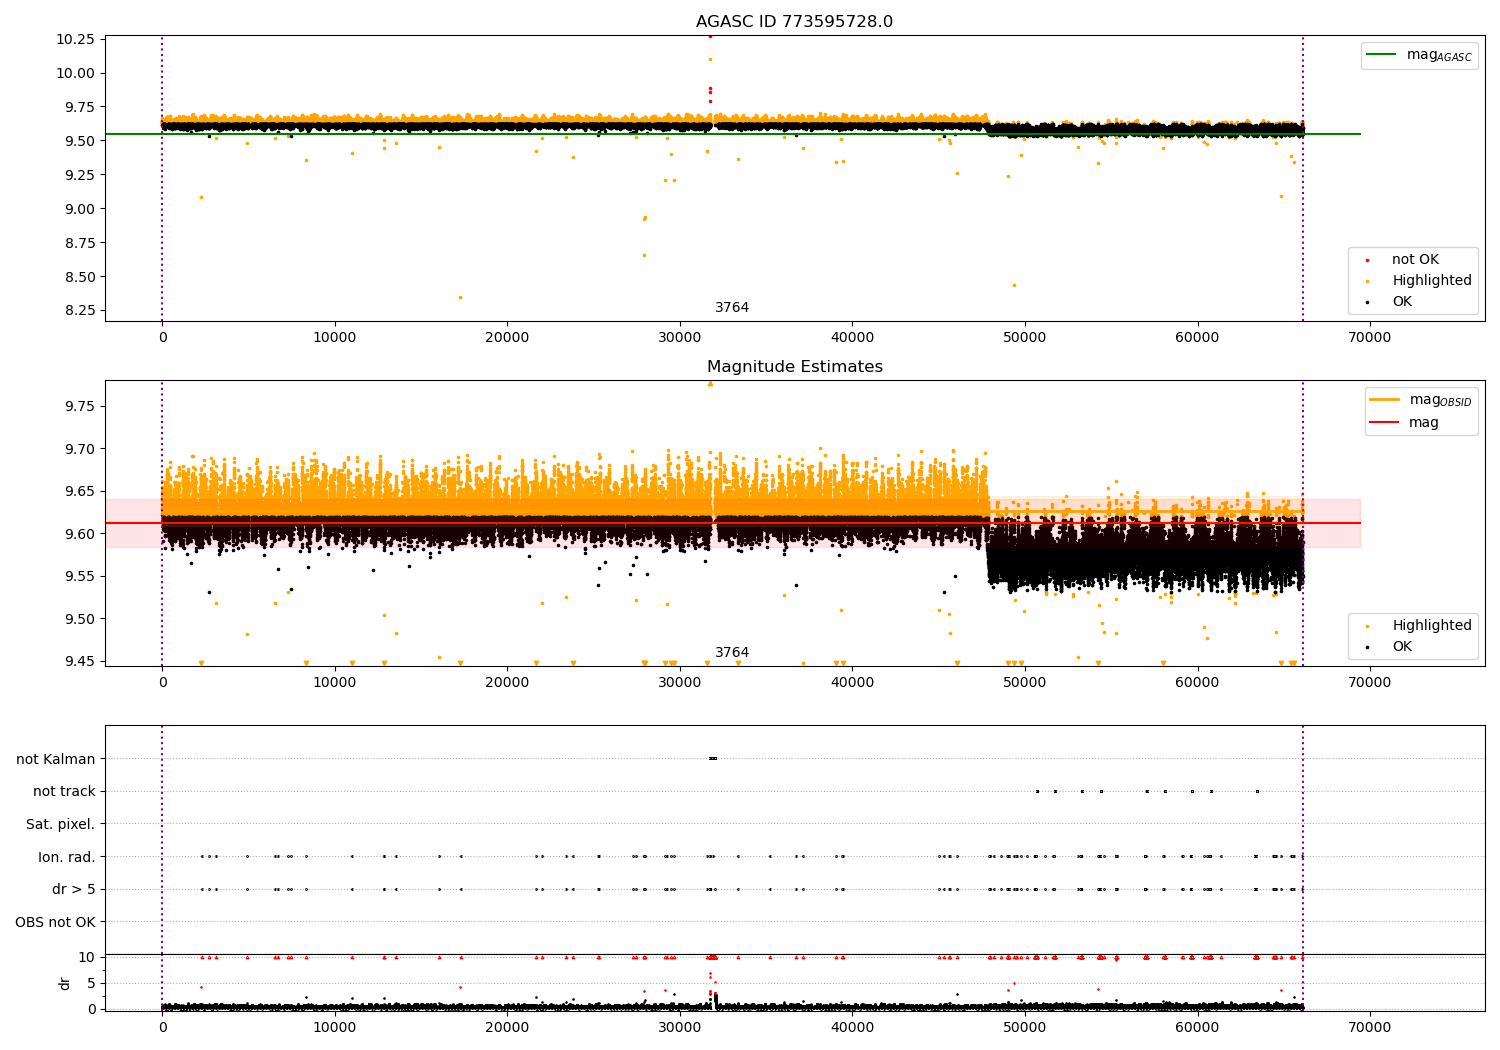The height and width of the screenshot is (1050, 1500).
Task: Click the '5' tick on dr axis
Action: coord(92,983)
